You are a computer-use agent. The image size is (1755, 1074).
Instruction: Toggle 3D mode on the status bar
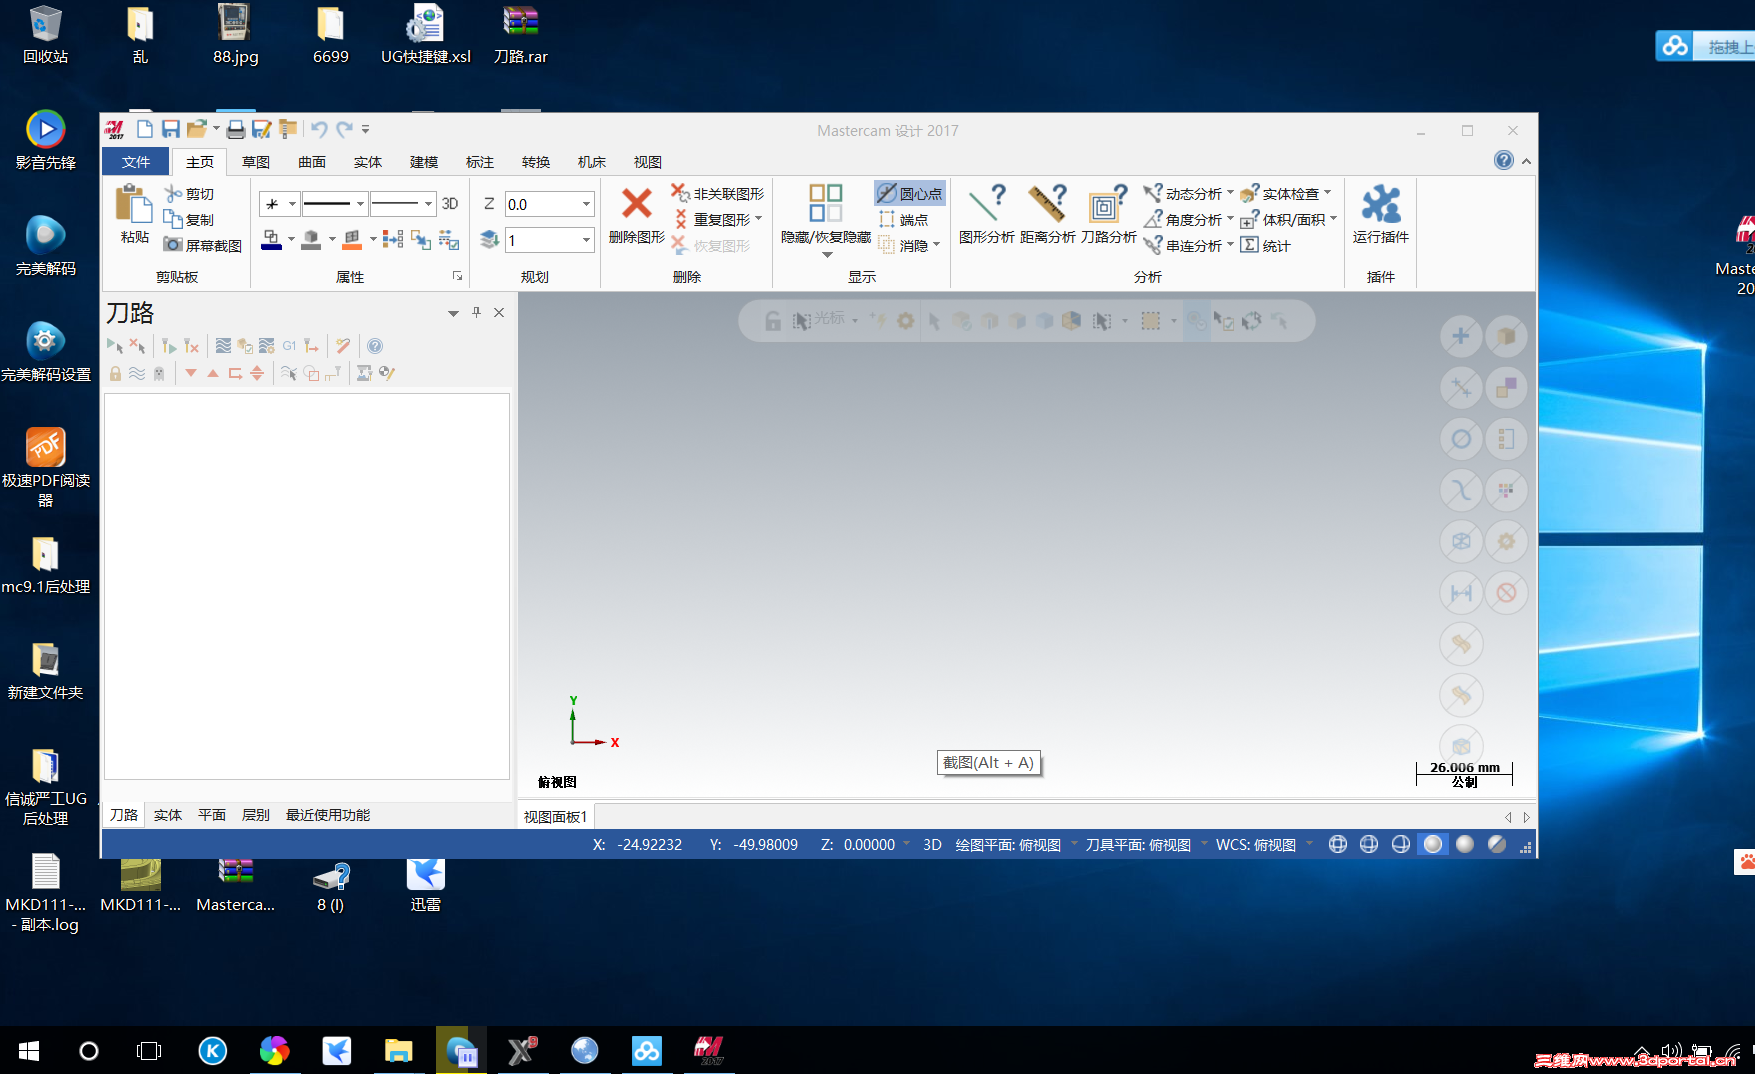(931, 844)
